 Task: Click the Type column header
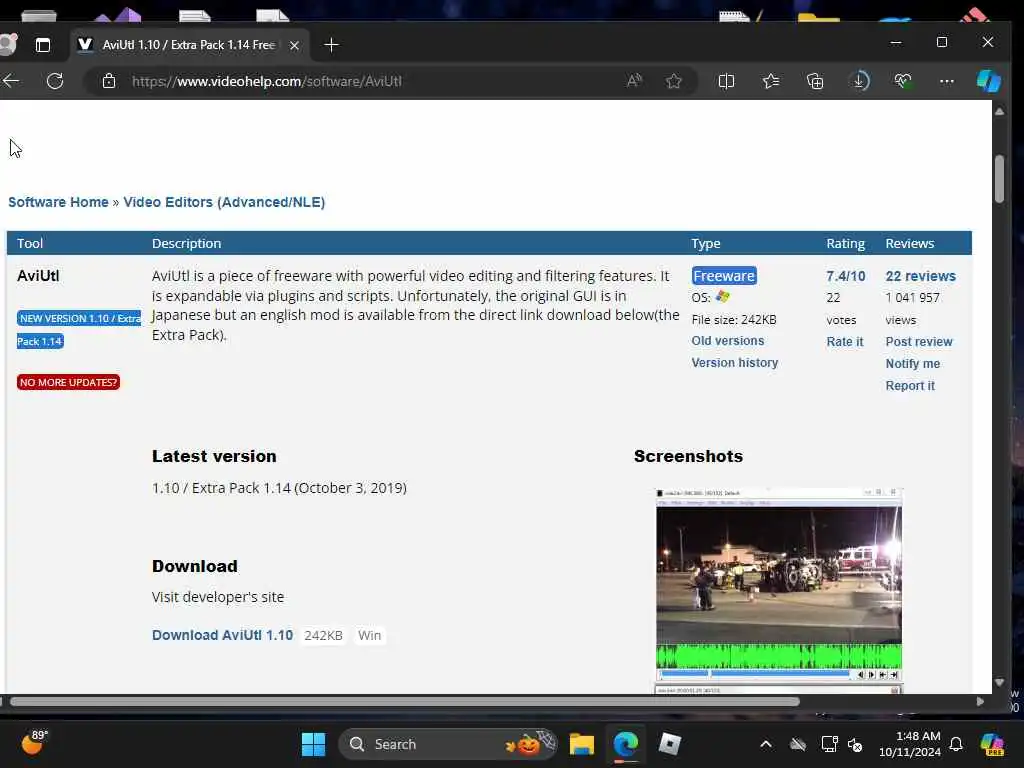tap(706, 244)
